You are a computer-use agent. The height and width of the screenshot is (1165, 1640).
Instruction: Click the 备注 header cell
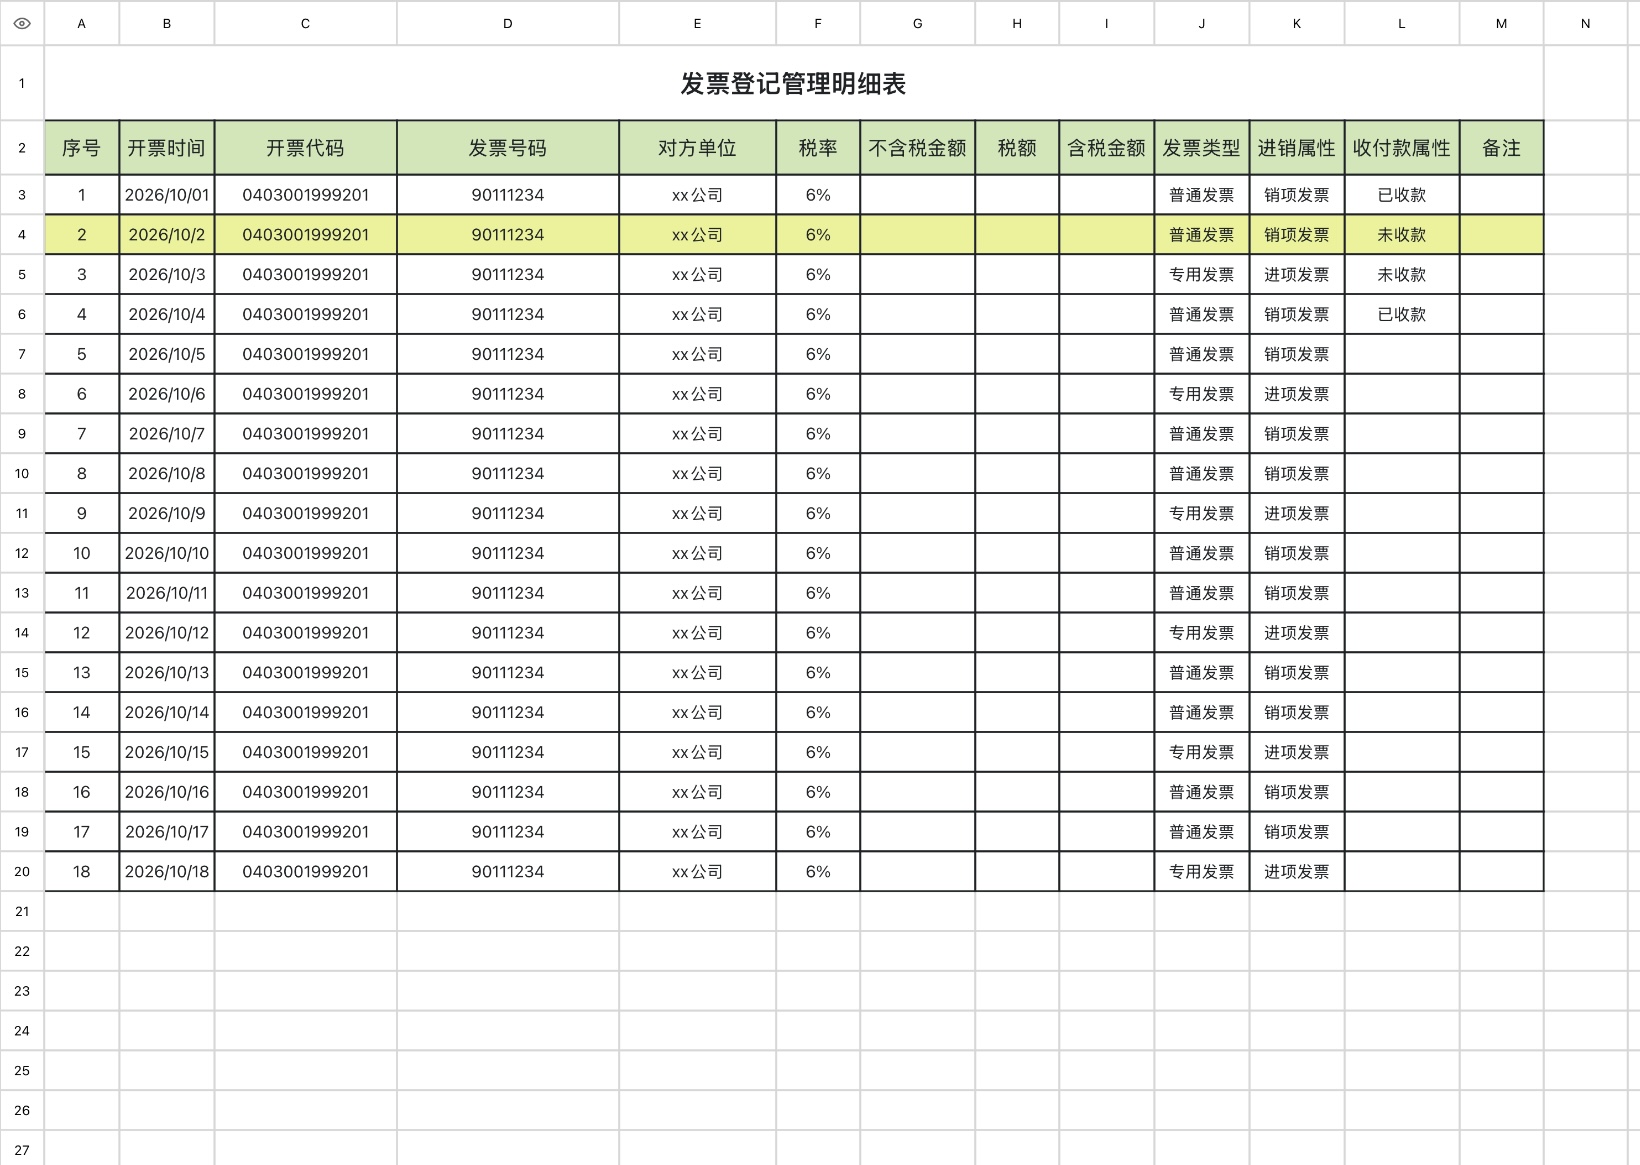pyautogui.click(x=1501, y=148)
